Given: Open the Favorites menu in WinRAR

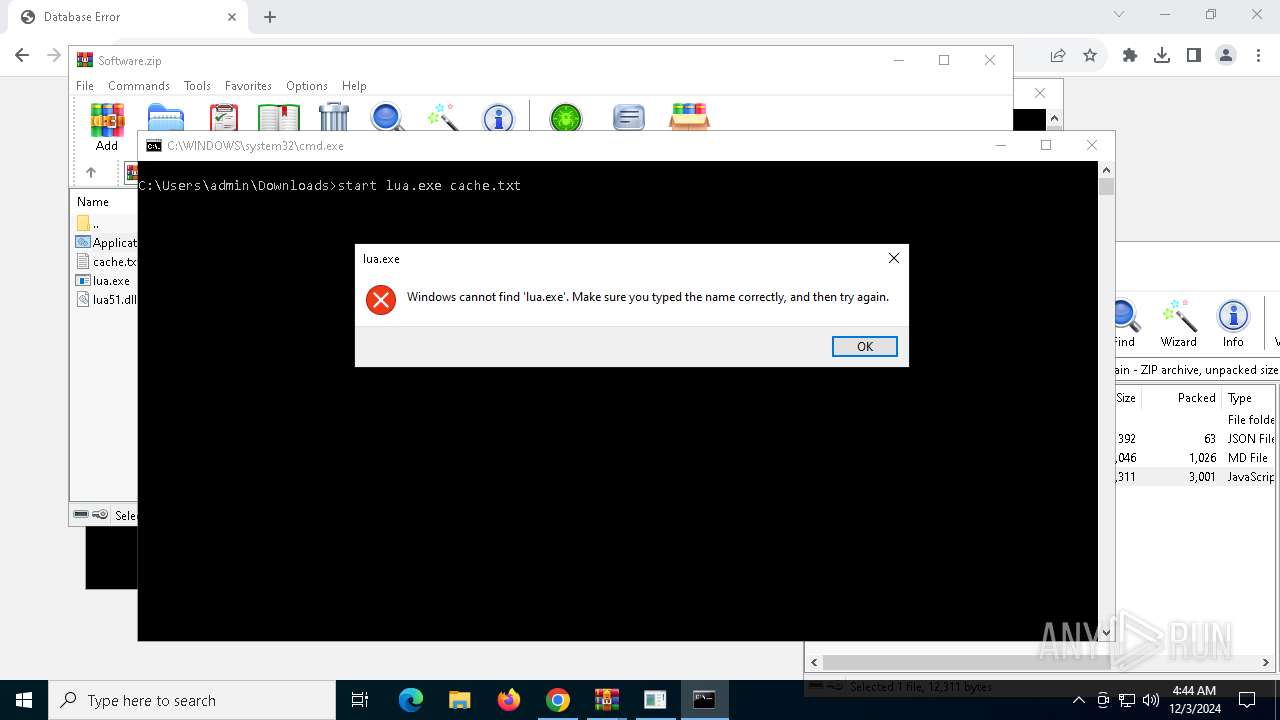Looking at the screenshot, I should coord(248,86).
